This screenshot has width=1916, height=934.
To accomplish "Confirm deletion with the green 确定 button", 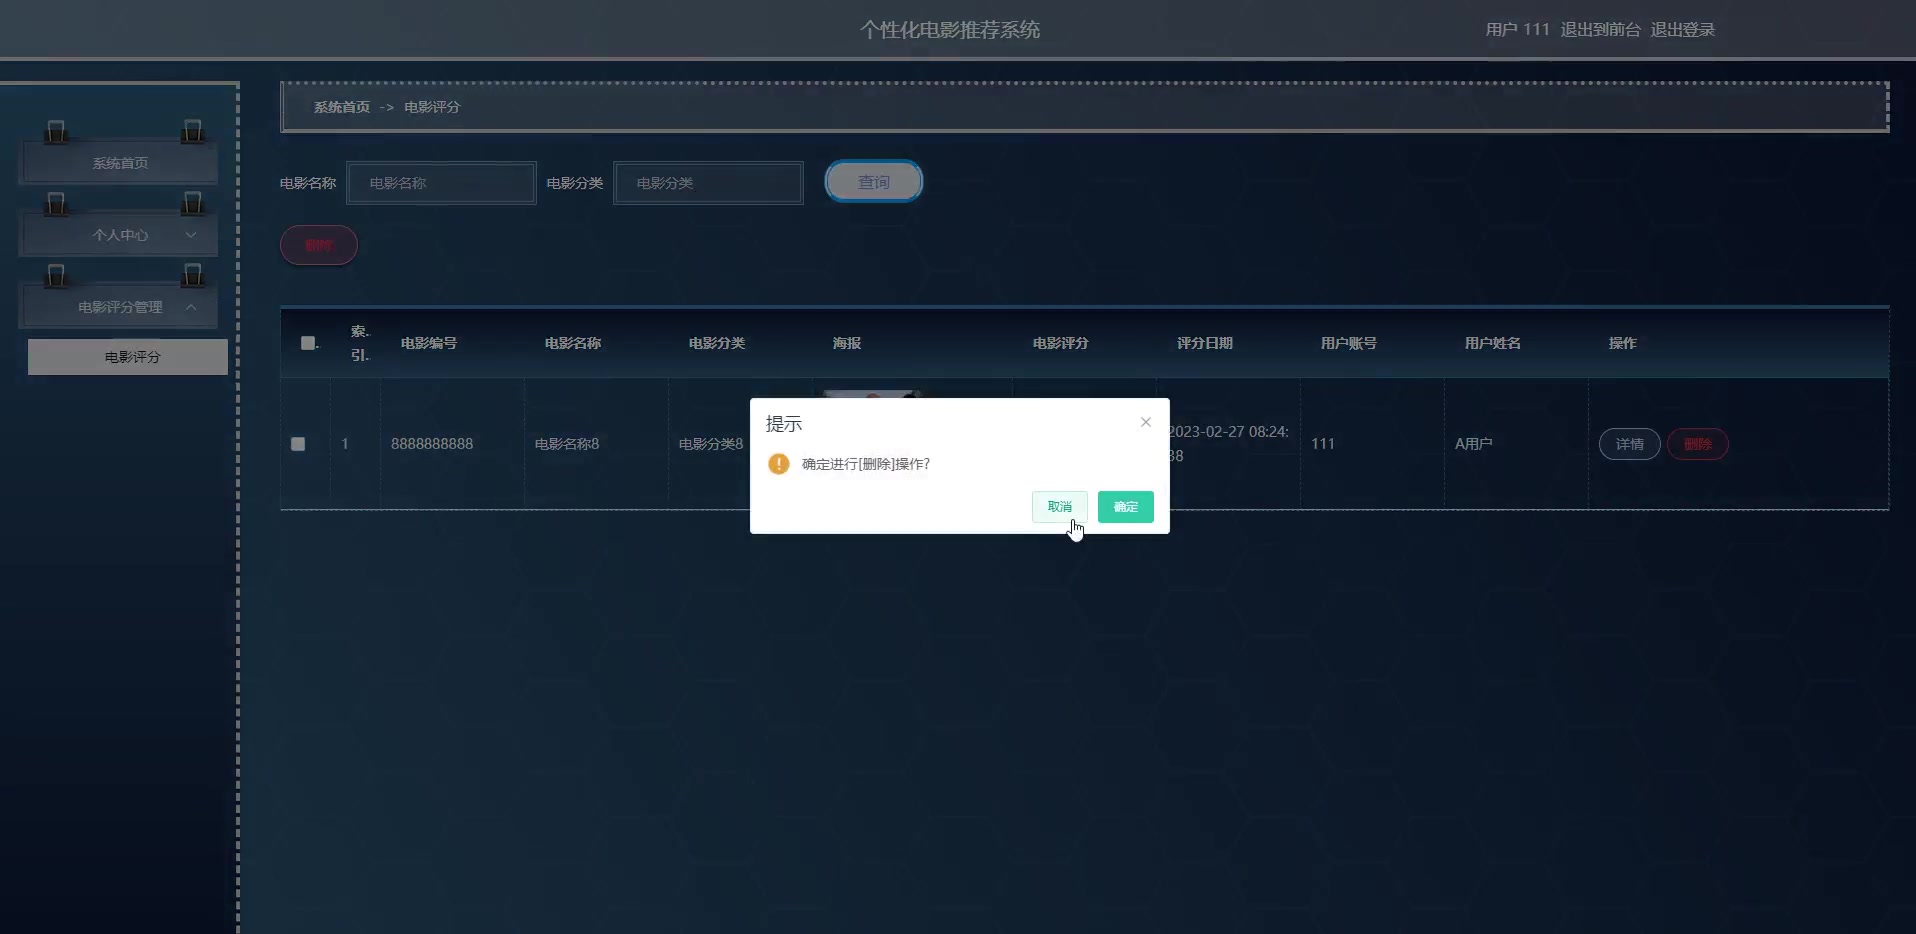I will pos(1124,507).
